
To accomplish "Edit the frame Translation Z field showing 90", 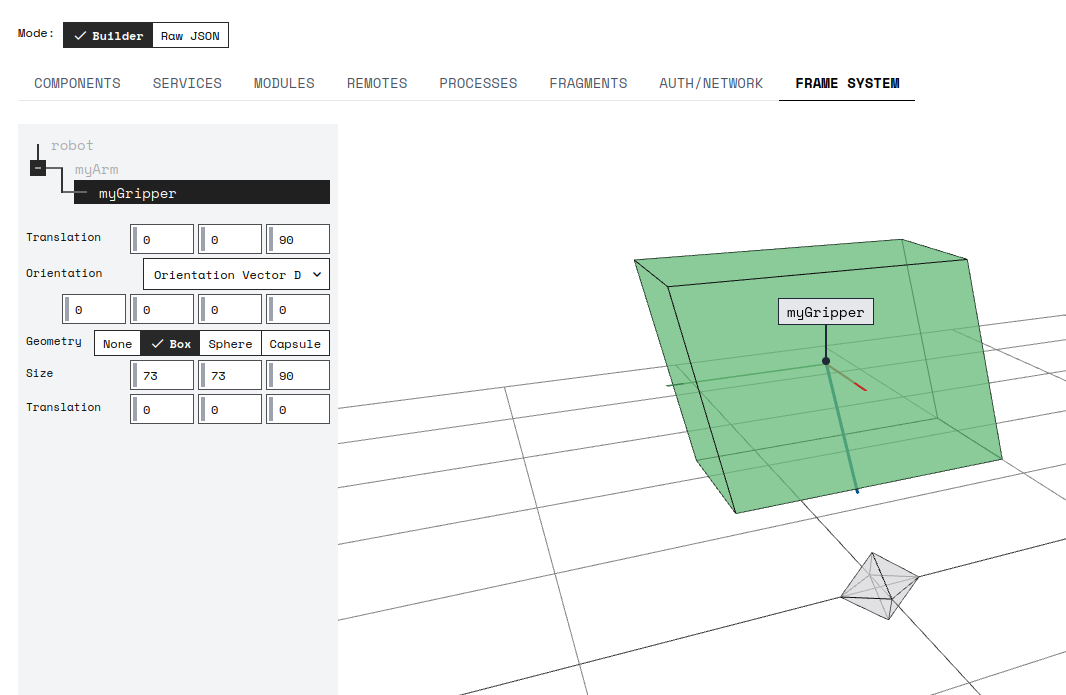I will tap(300, 240).
